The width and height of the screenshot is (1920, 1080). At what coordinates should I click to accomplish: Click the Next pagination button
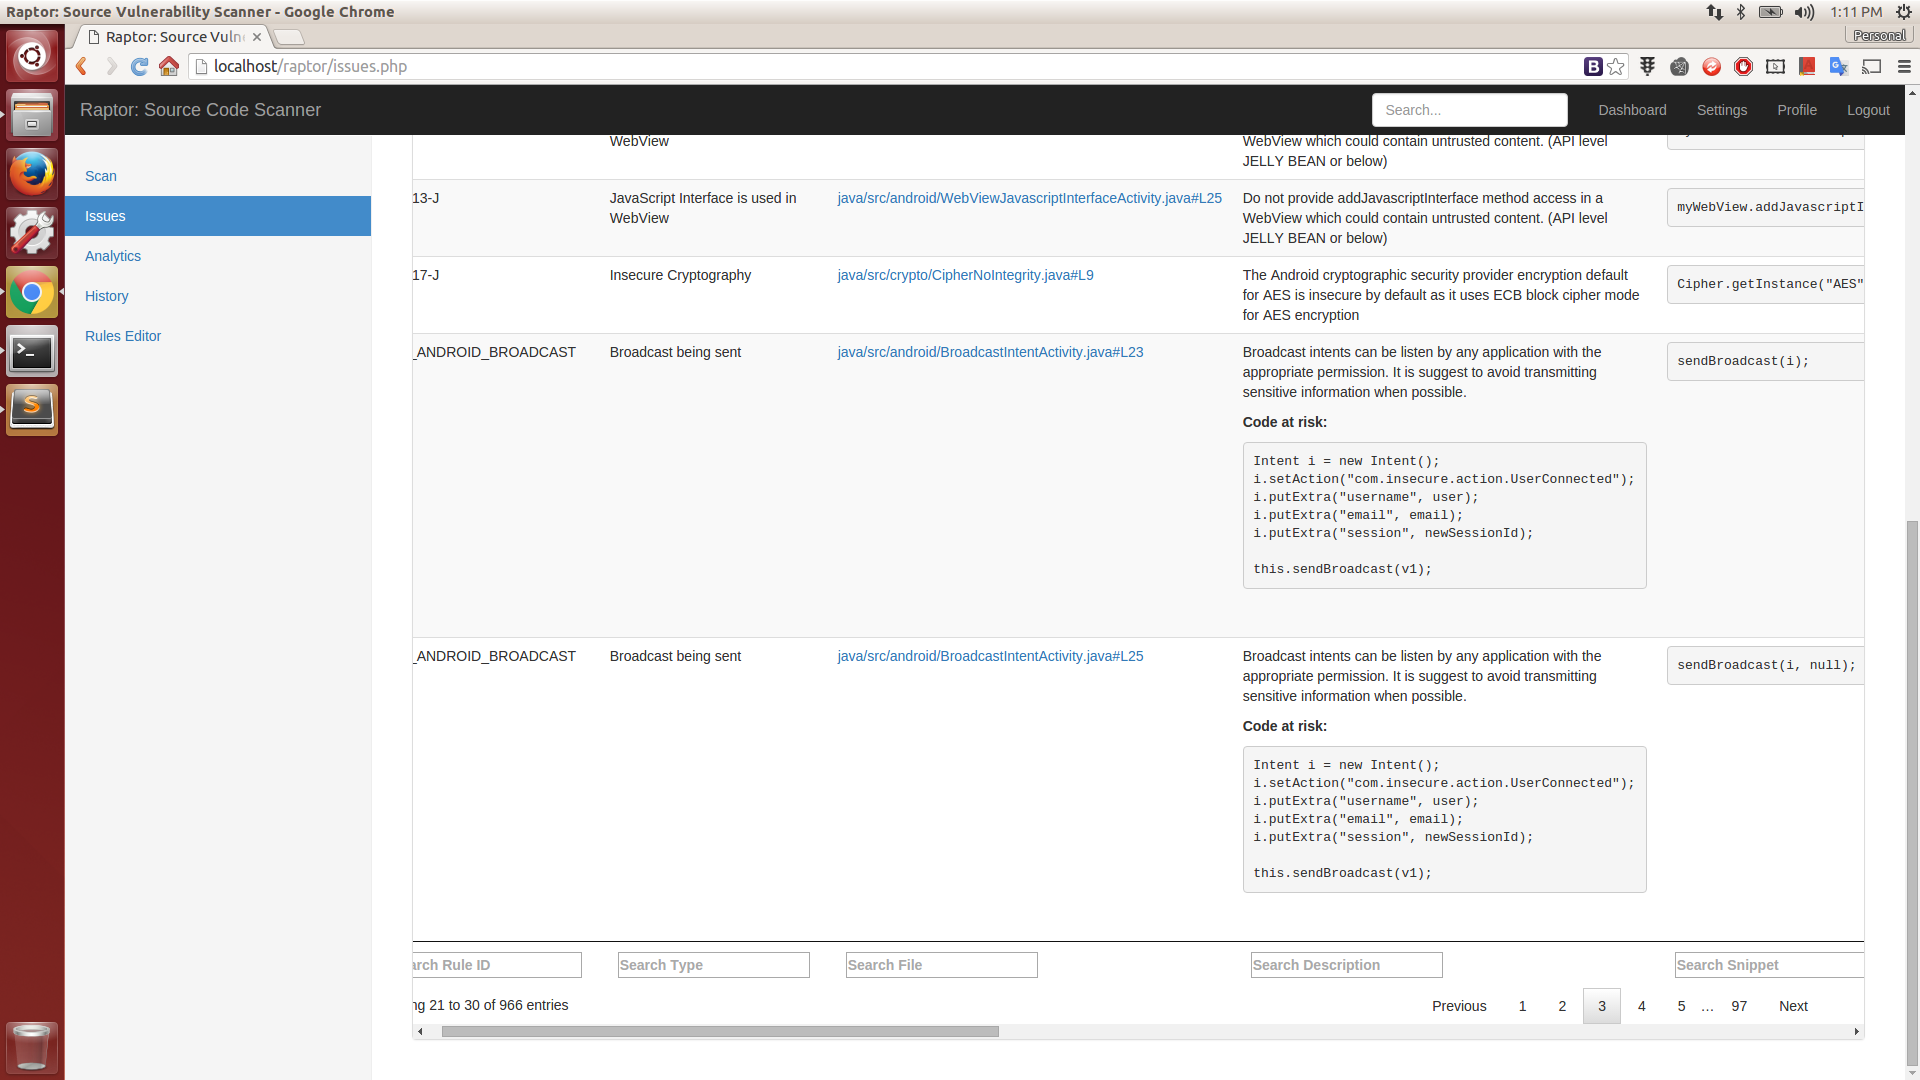pyautogui.click(x=1793, y=1006)
